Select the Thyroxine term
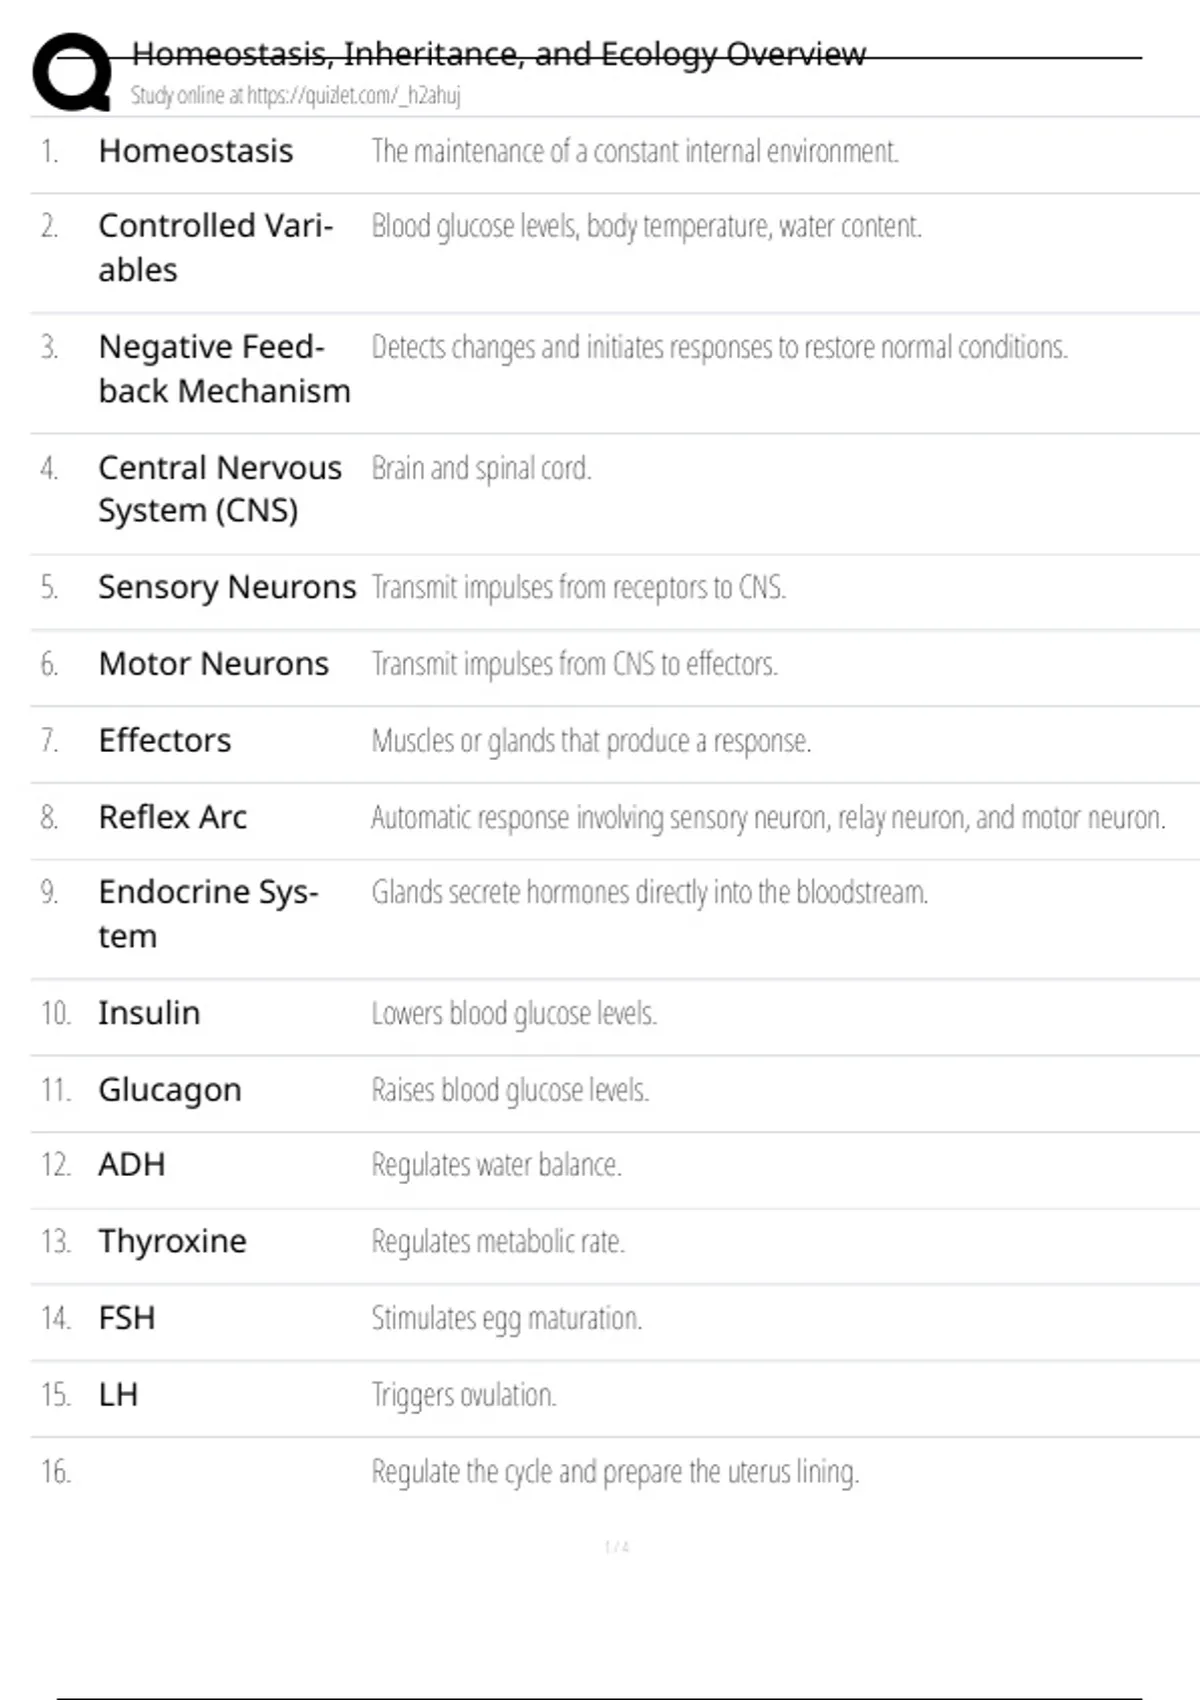The width and height of the screenshot is (1200, 1700). pos(172,1242)
